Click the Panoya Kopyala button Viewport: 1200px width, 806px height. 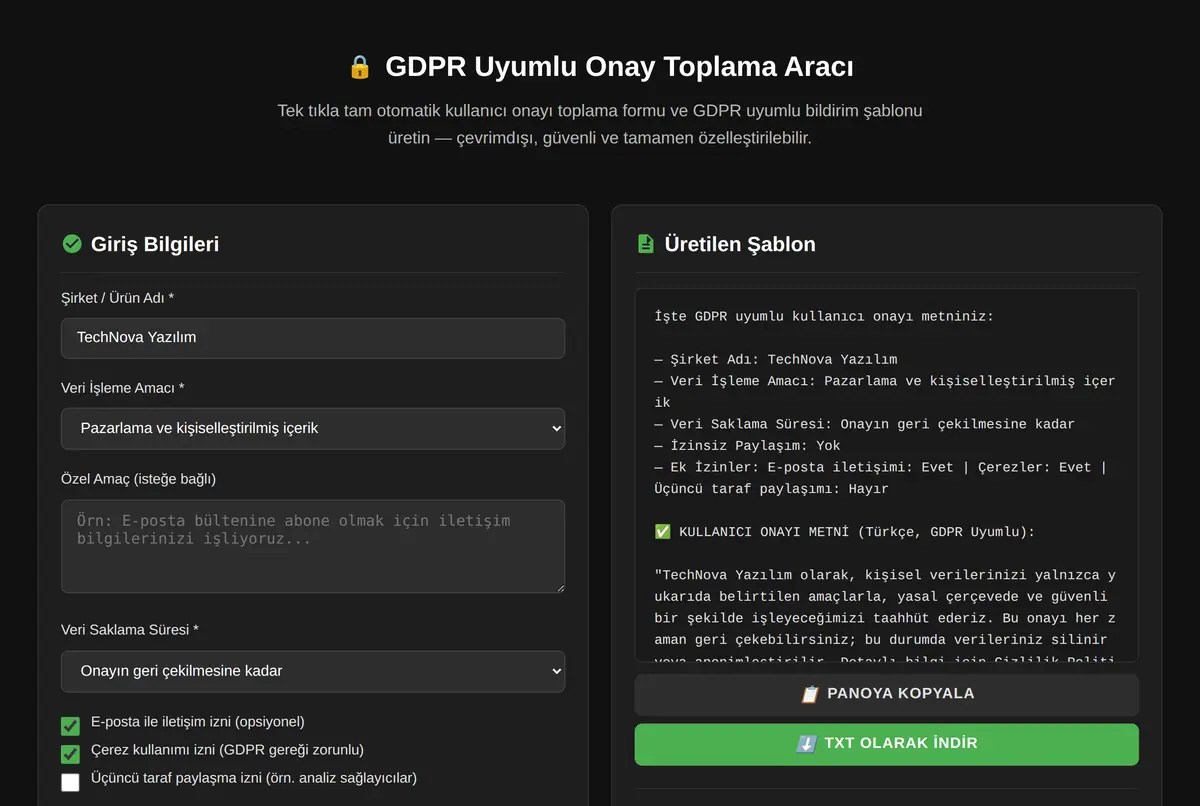pos(886,694)
